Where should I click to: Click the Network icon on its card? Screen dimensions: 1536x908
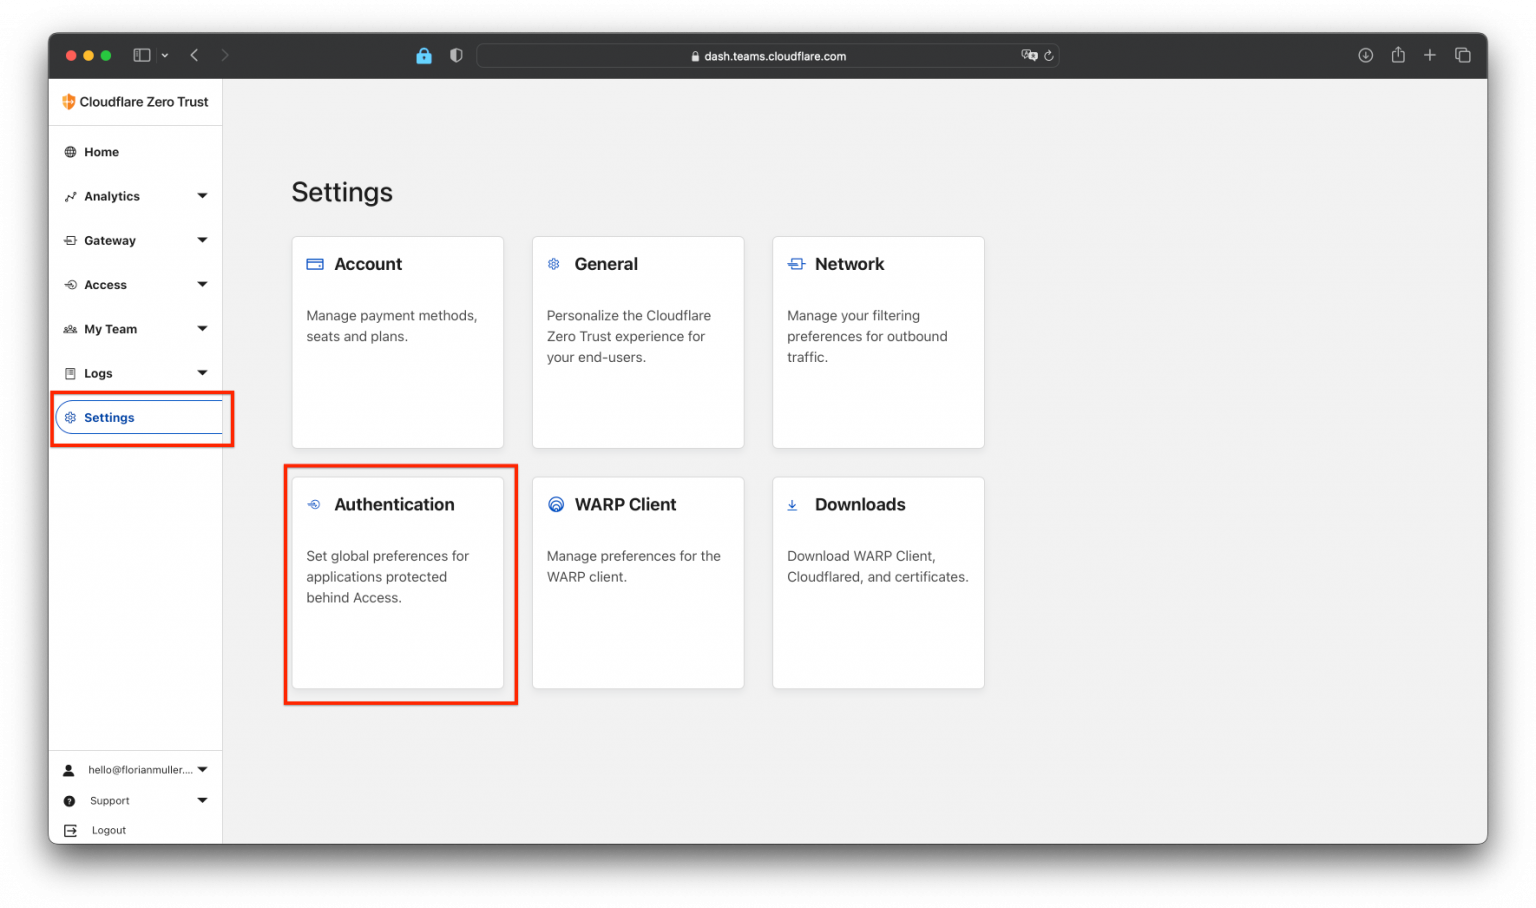[x=795, y=263]
